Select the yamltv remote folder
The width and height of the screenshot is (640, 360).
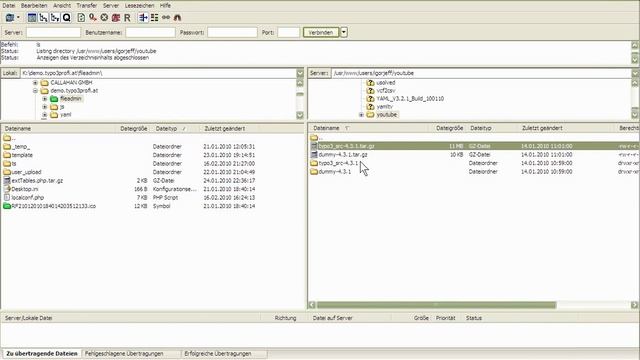point(384,107)
